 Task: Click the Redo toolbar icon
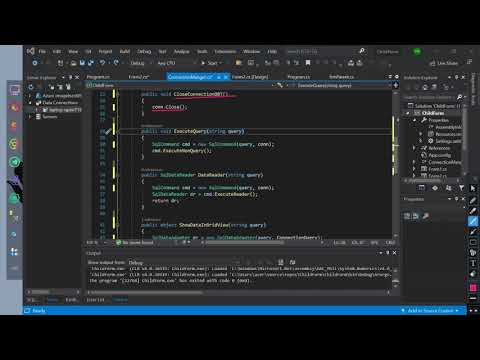click(x=116, y=63)
